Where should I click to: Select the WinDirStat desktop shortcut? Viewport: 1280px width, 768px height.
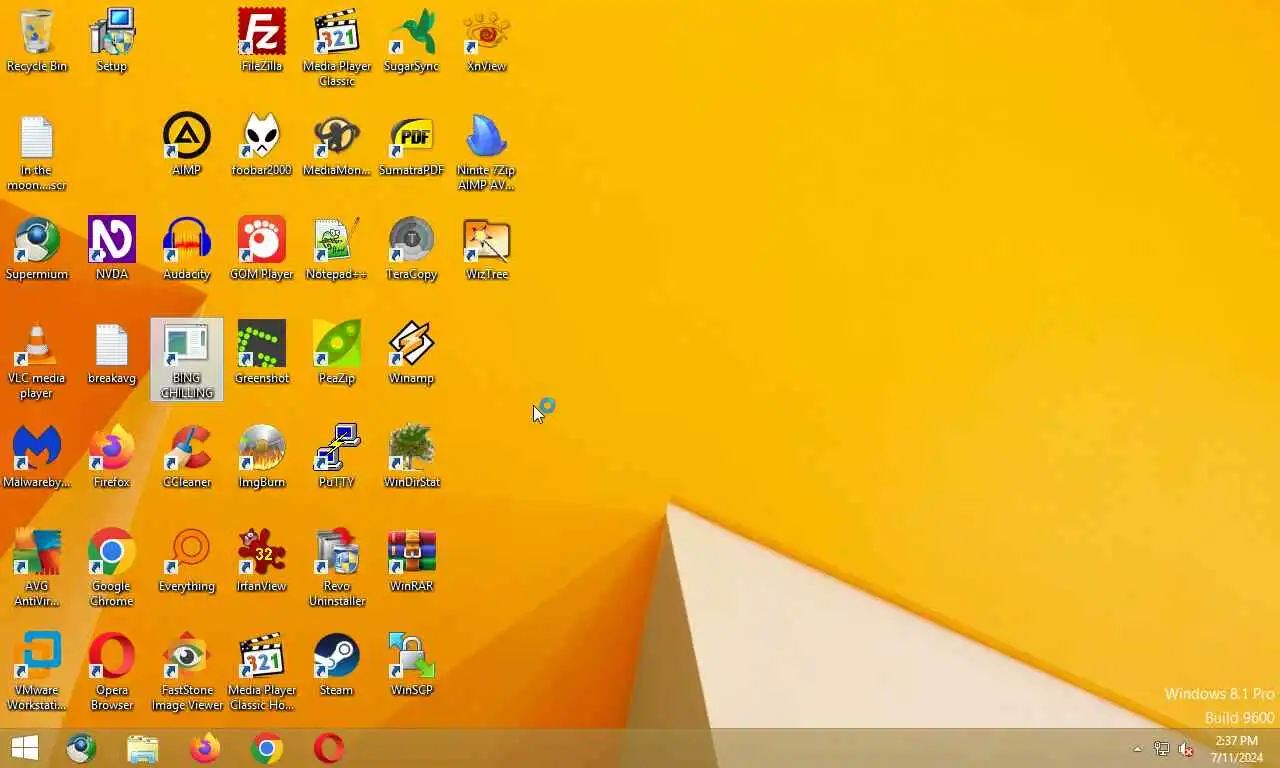(x=412, y=457)
